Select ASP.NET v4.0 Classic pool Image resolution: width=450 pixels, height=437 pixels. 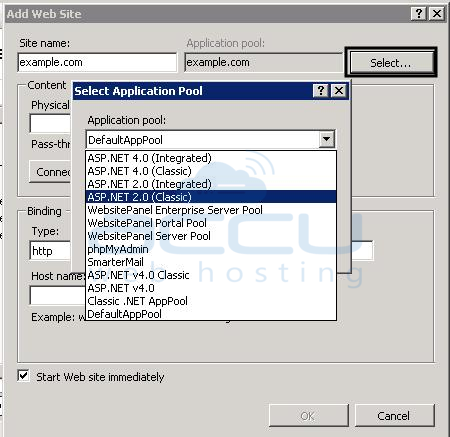[x=211, y=275]
